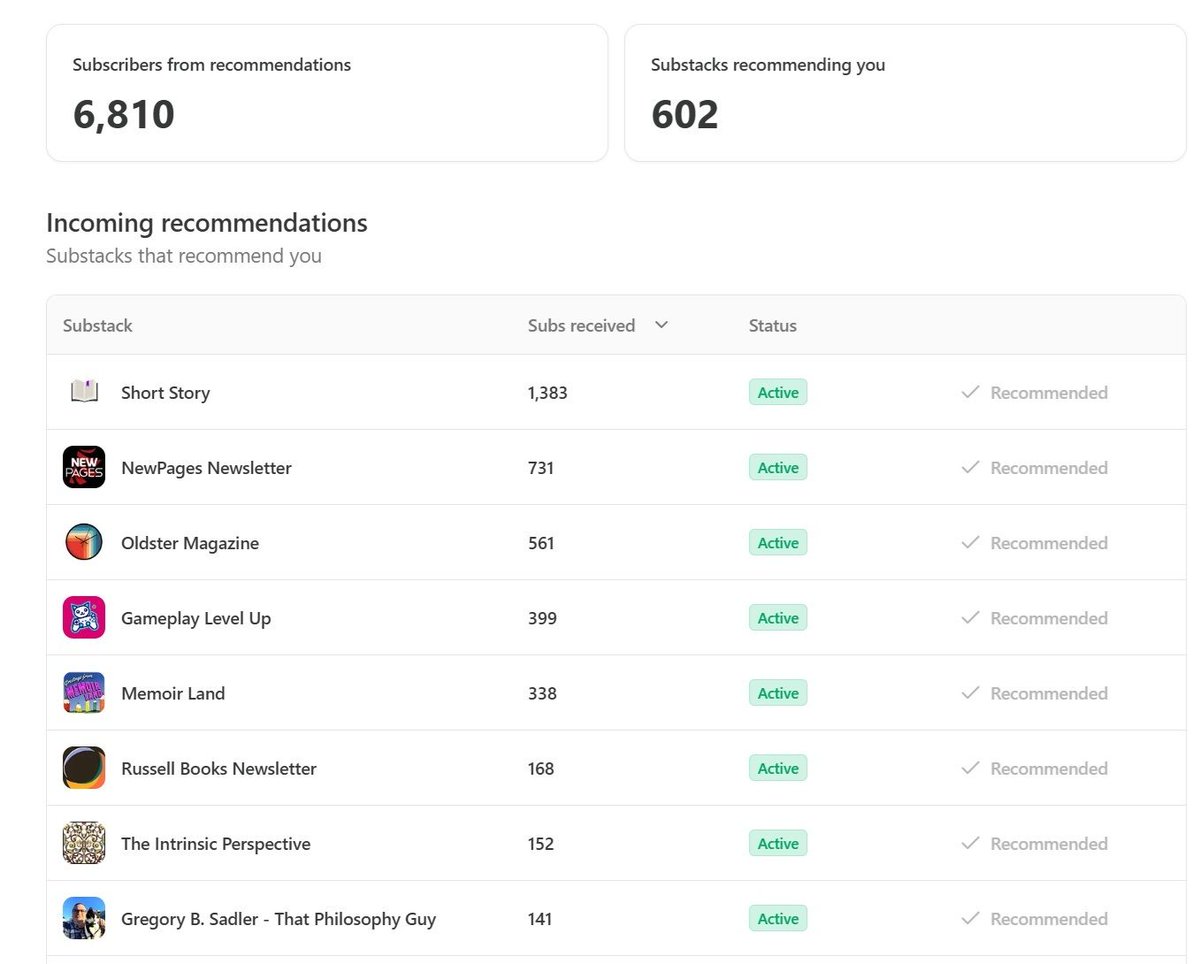Screen dimensions: 1200x964
Task: Open the Russell Books Newsletter icon
Action: tap(84, 767)
